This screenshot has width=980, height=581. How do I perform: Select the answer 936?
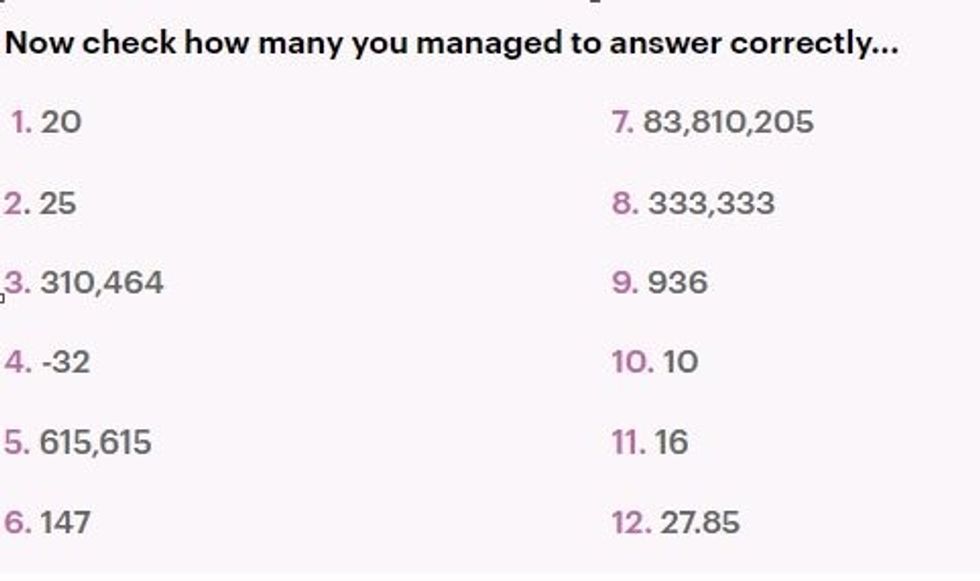pos(677,283)
